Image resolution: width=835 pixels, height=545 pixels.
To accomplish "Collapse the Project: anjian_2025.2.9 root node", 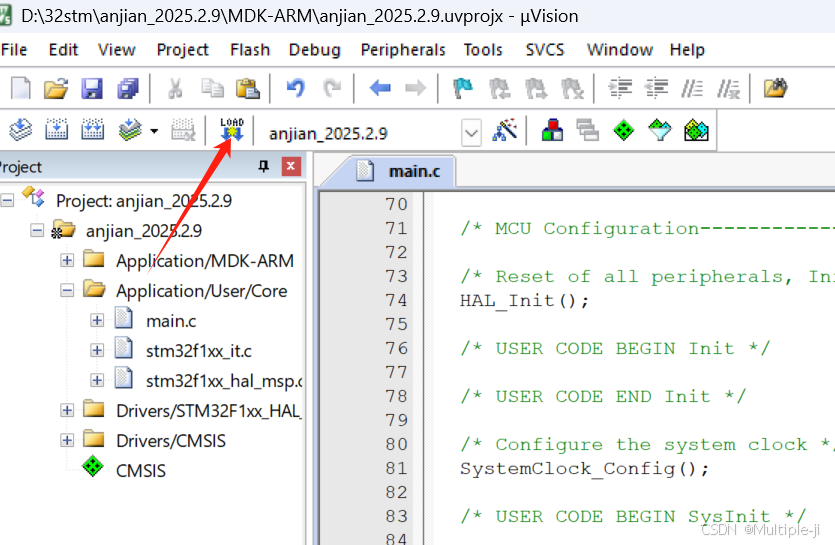I will 7,201.
